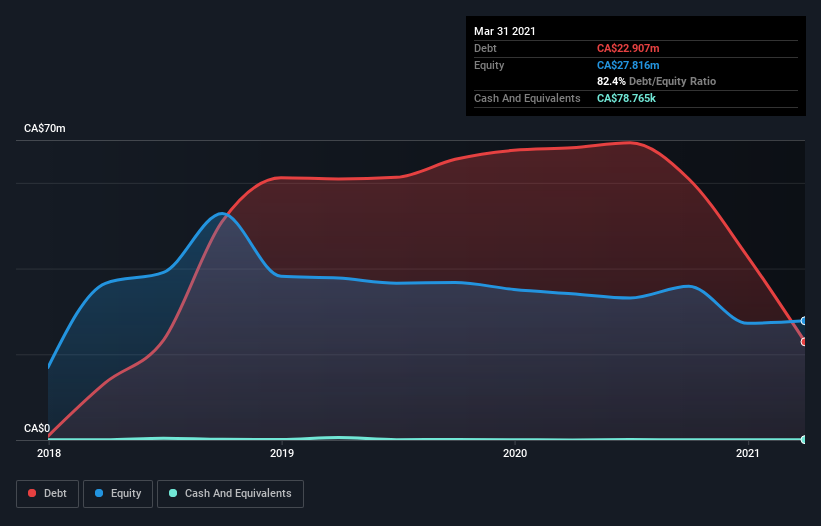This screenshot has height=526, width=821.
Task: Click the Debt row label in tooltip
Action: tap(485, 48)
